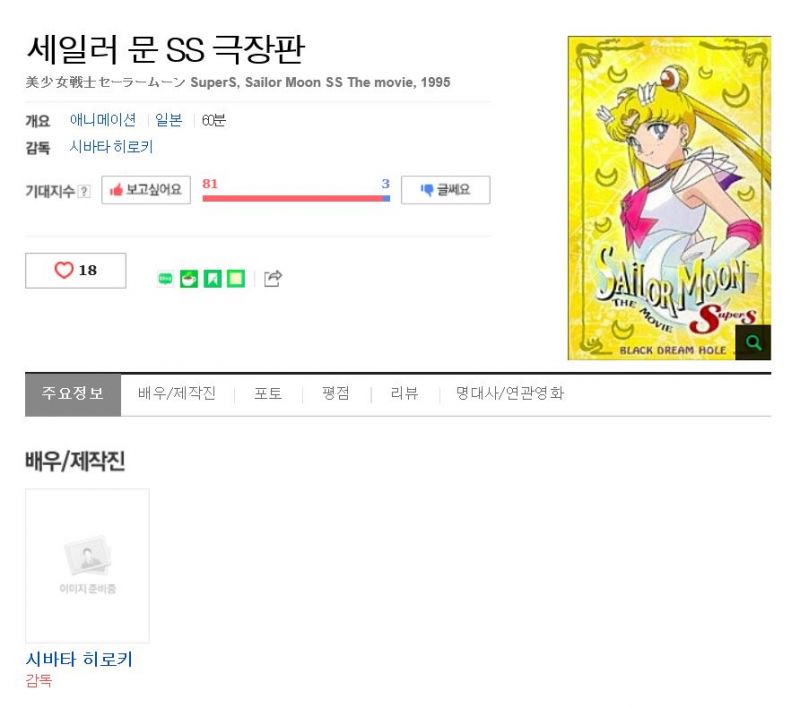Go to 평점 tab

(336, 393)
